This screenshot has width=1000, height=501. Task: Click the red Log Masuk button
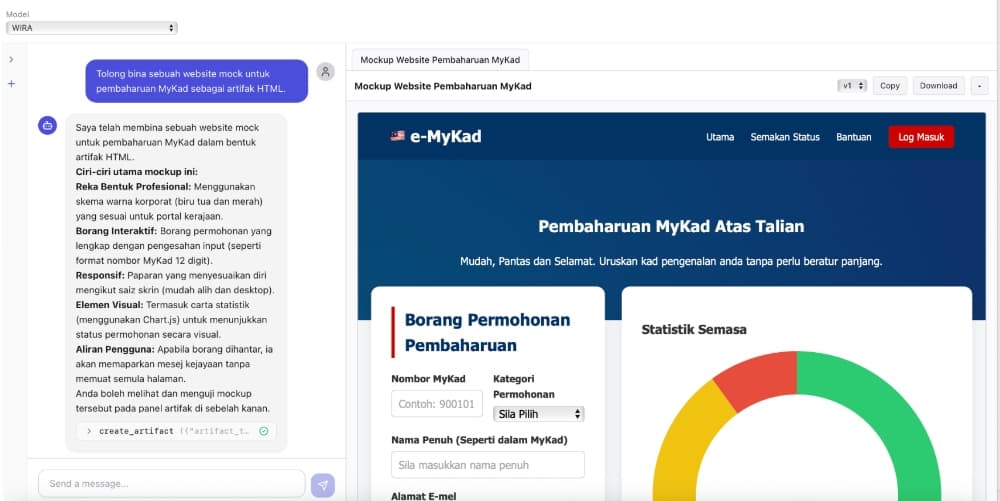[x=921, y=137]
